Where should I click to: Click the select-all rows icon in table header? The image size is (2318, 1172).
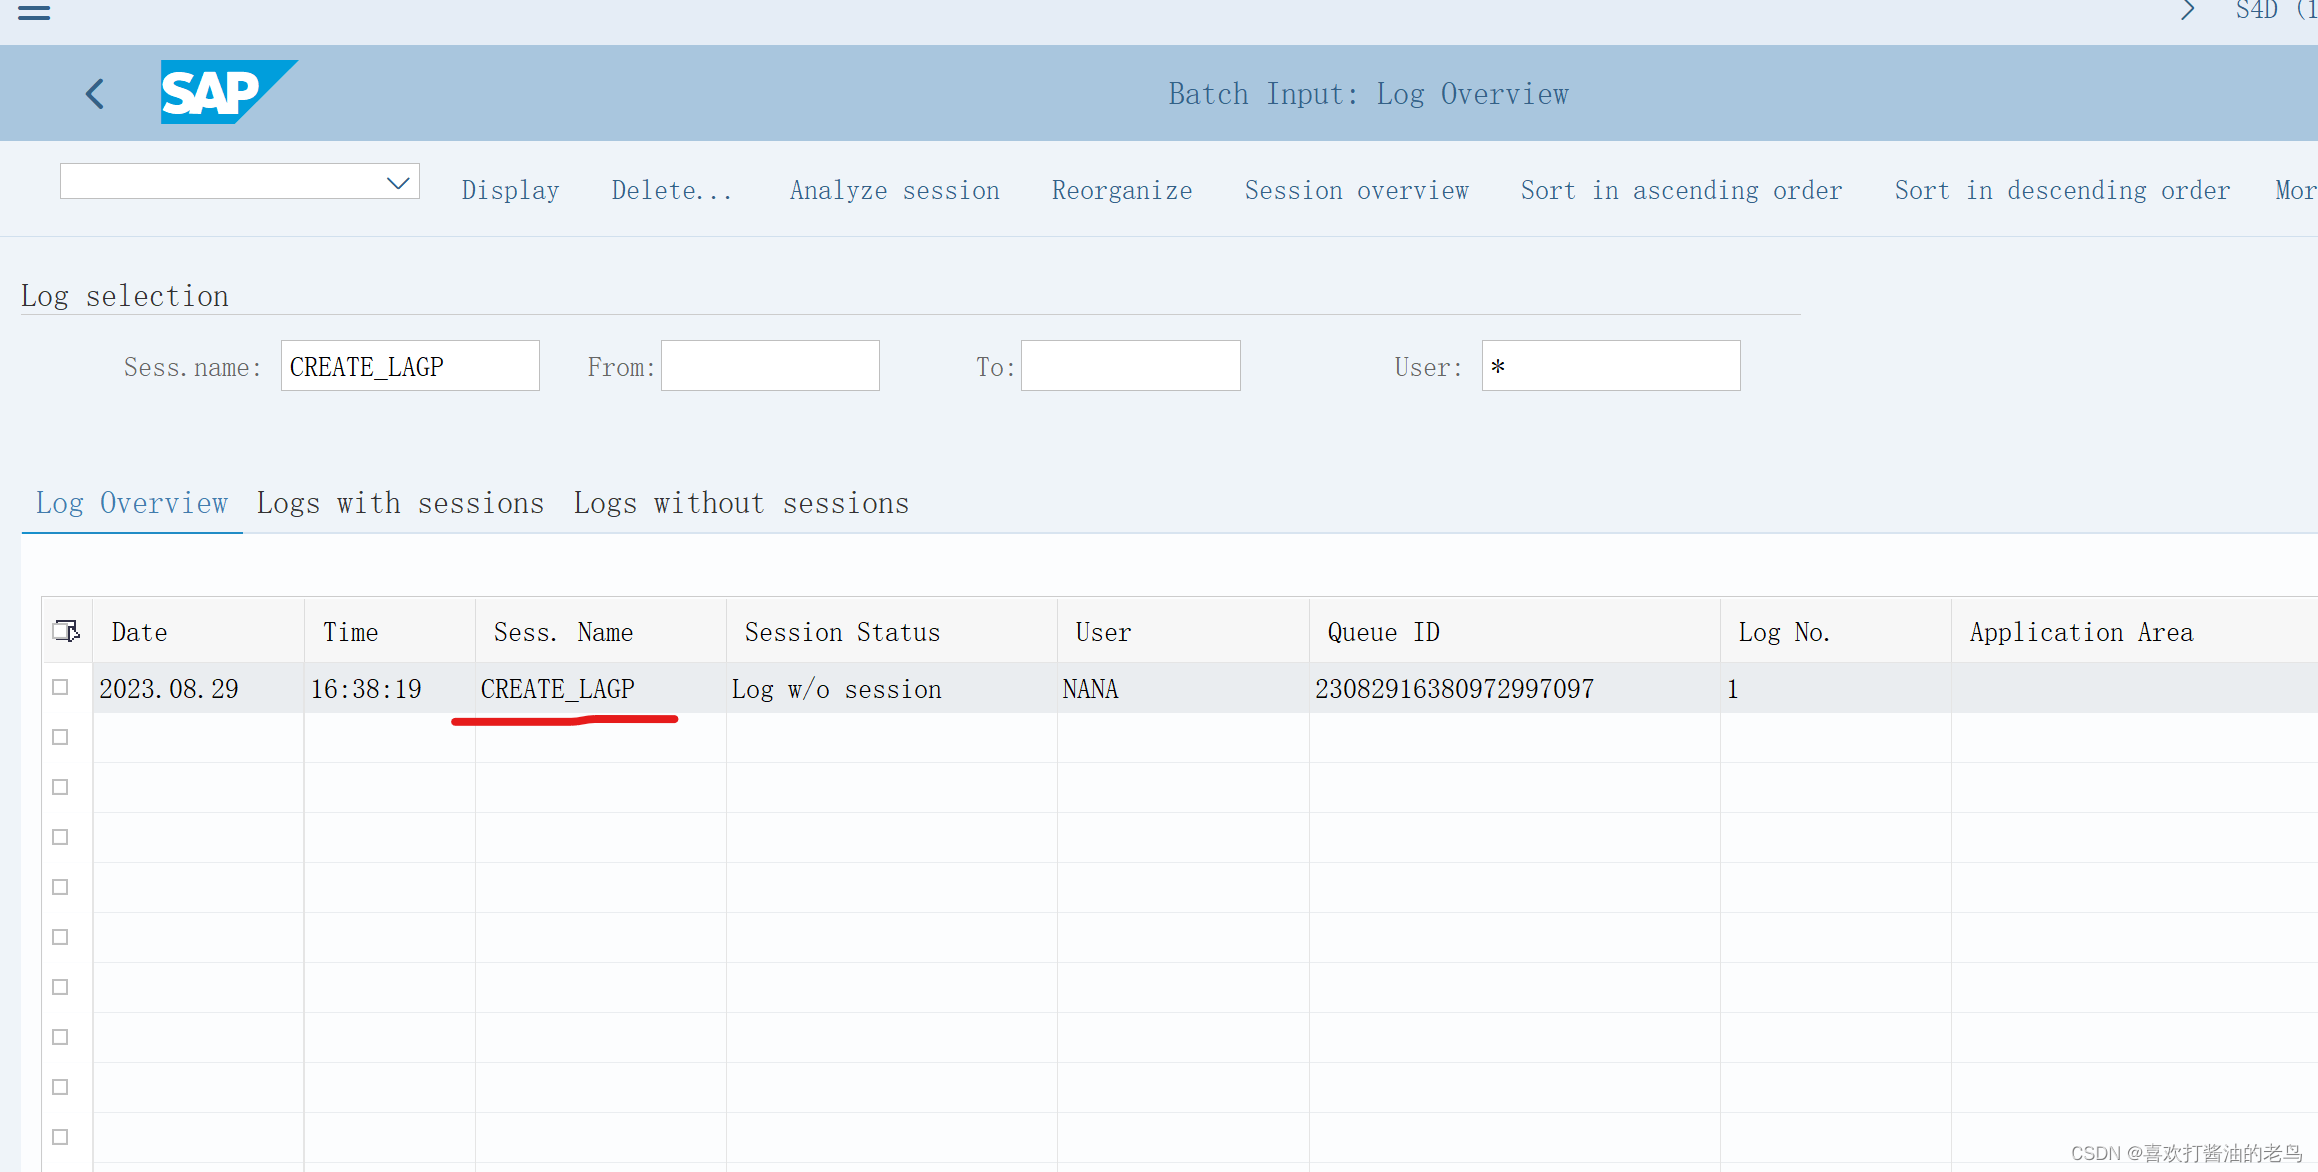click(66, 631)
